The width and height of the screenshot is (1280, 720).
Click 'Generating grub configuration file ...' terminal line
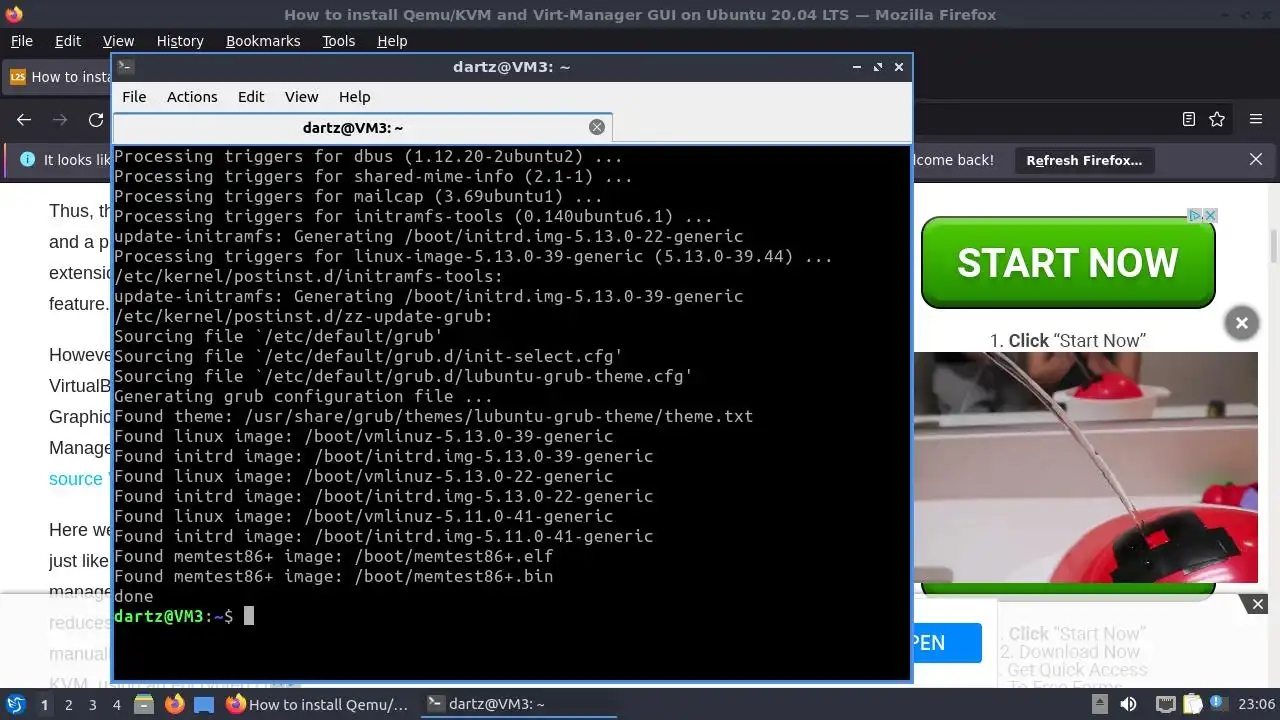pos(303,396)
